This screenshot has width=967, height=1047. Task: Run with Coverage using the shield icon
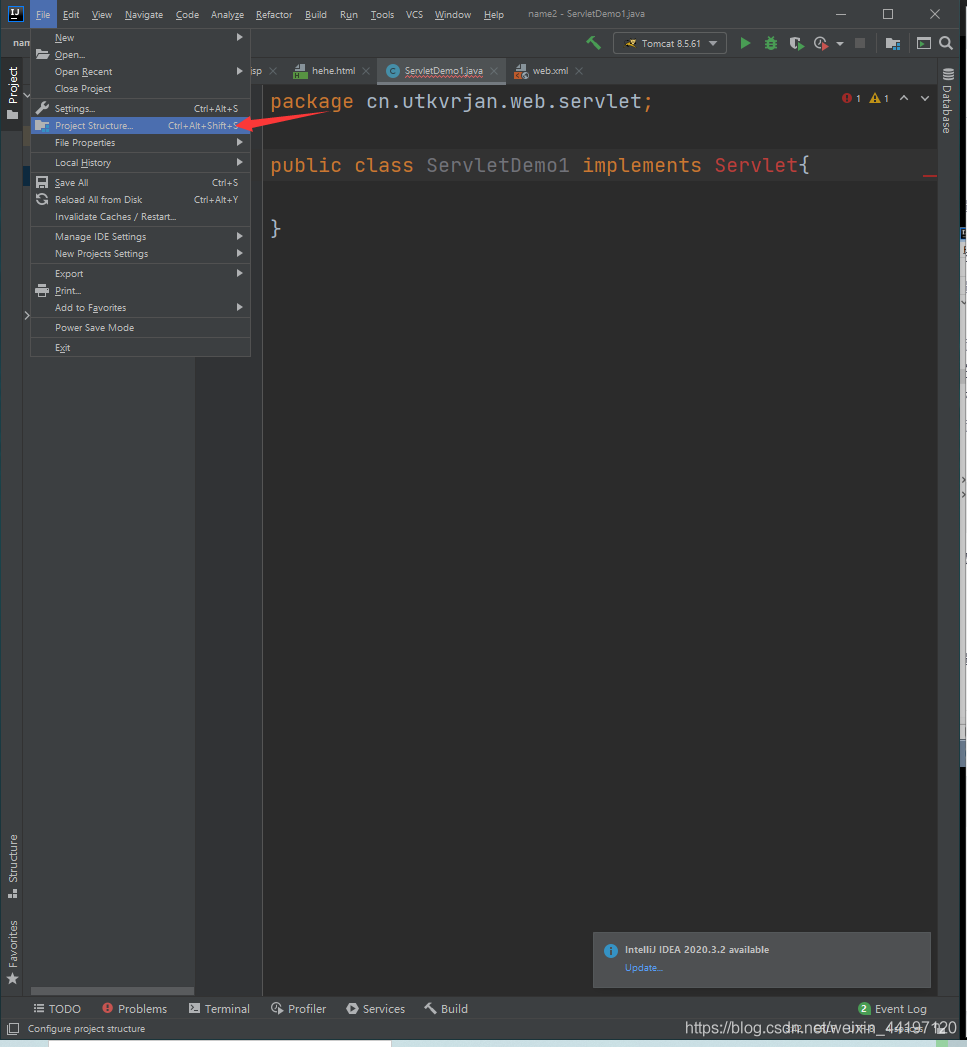796,43
